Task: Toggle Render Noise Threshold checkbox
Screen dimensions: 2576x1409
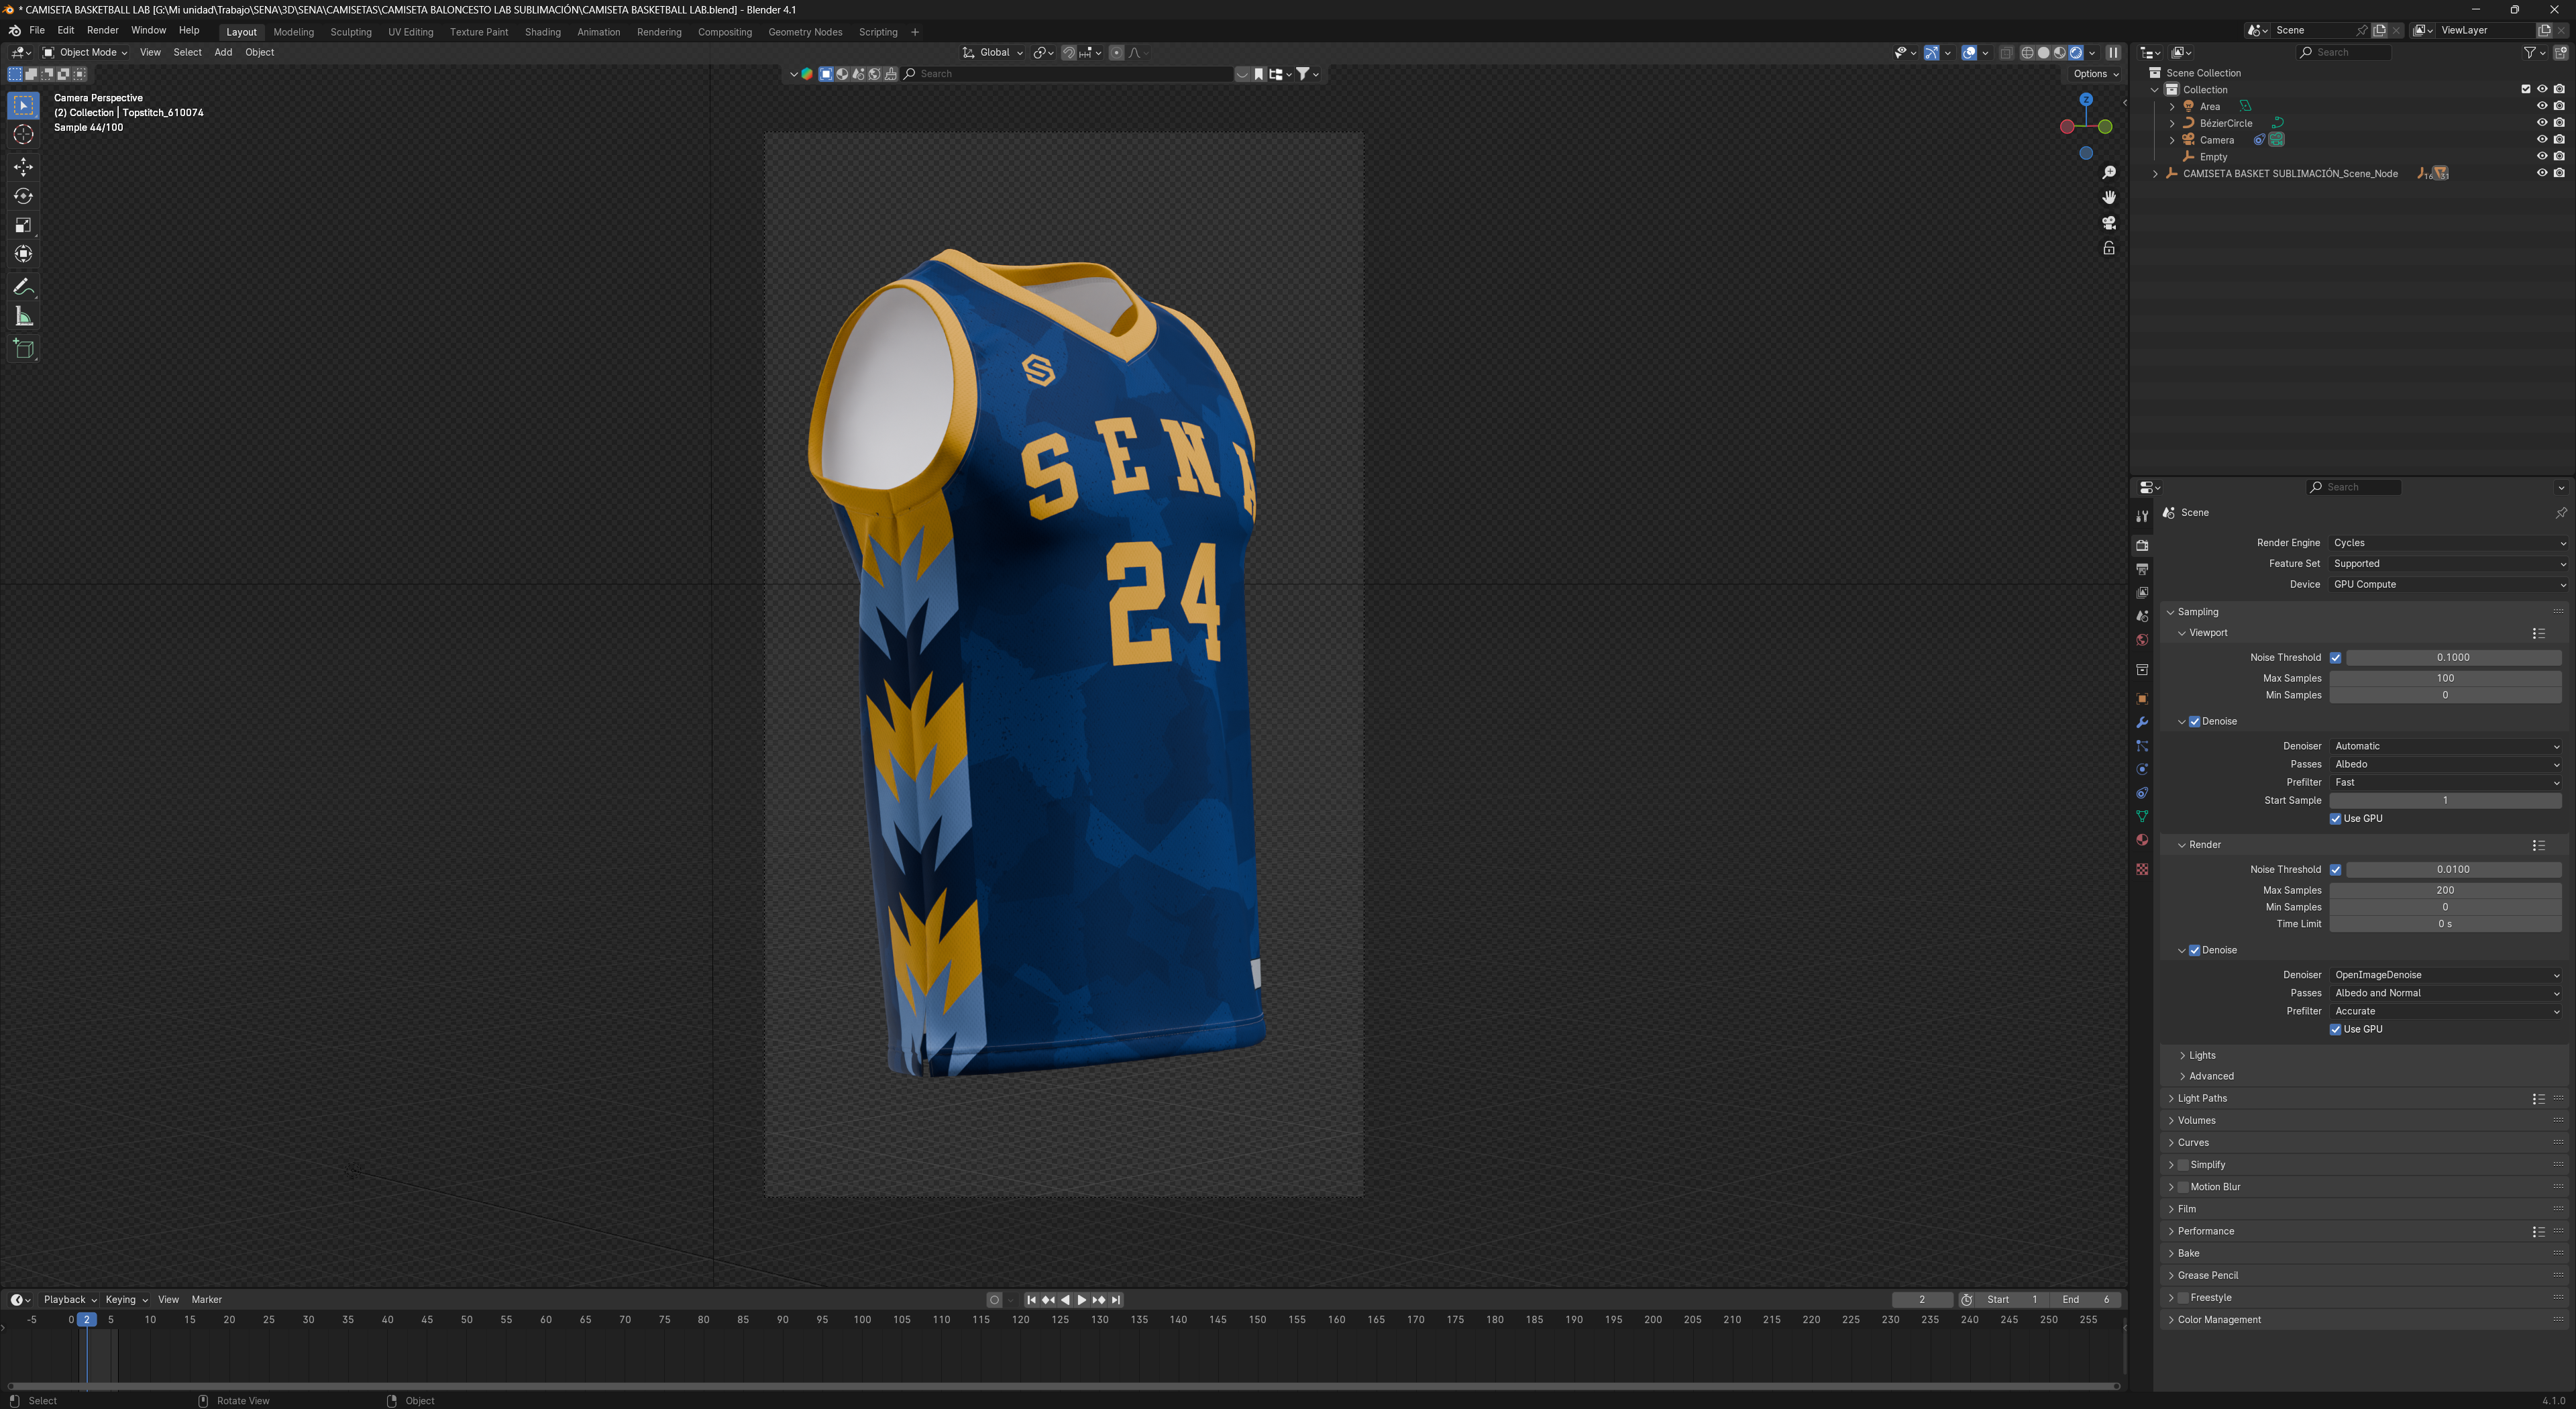Action: 2336,870
